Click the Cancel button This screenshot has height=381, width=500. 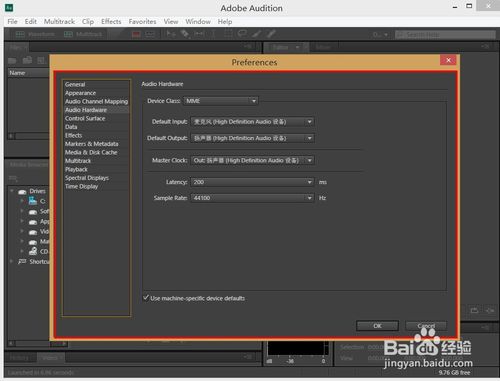(426, 326)
